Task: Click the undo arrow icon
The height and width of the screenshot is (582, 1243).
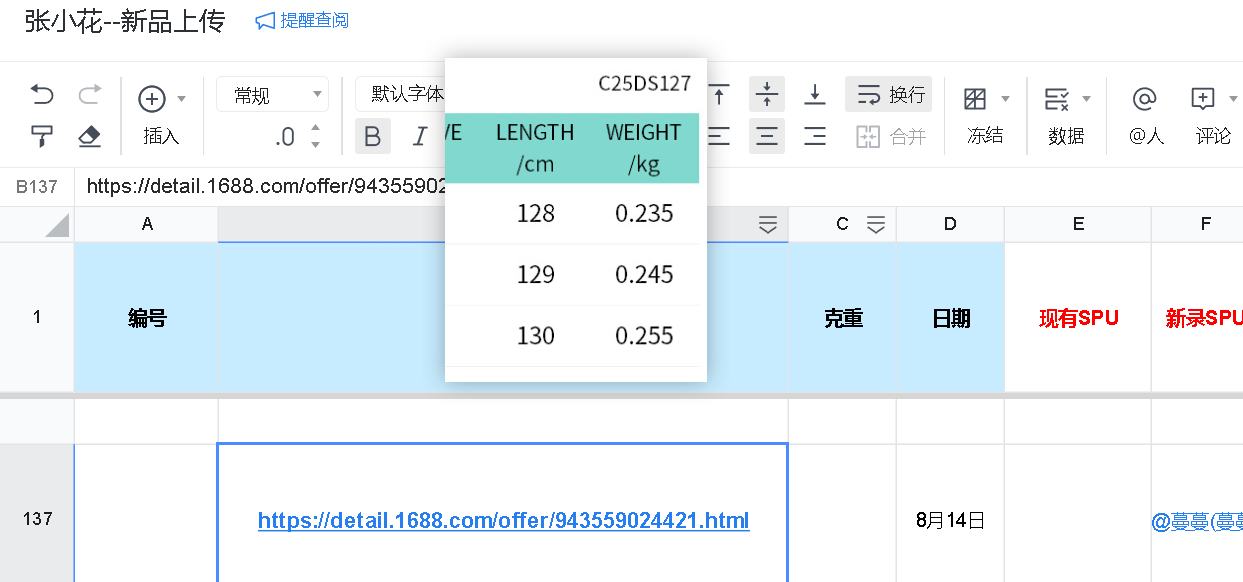Action: (x=42, y=95)
